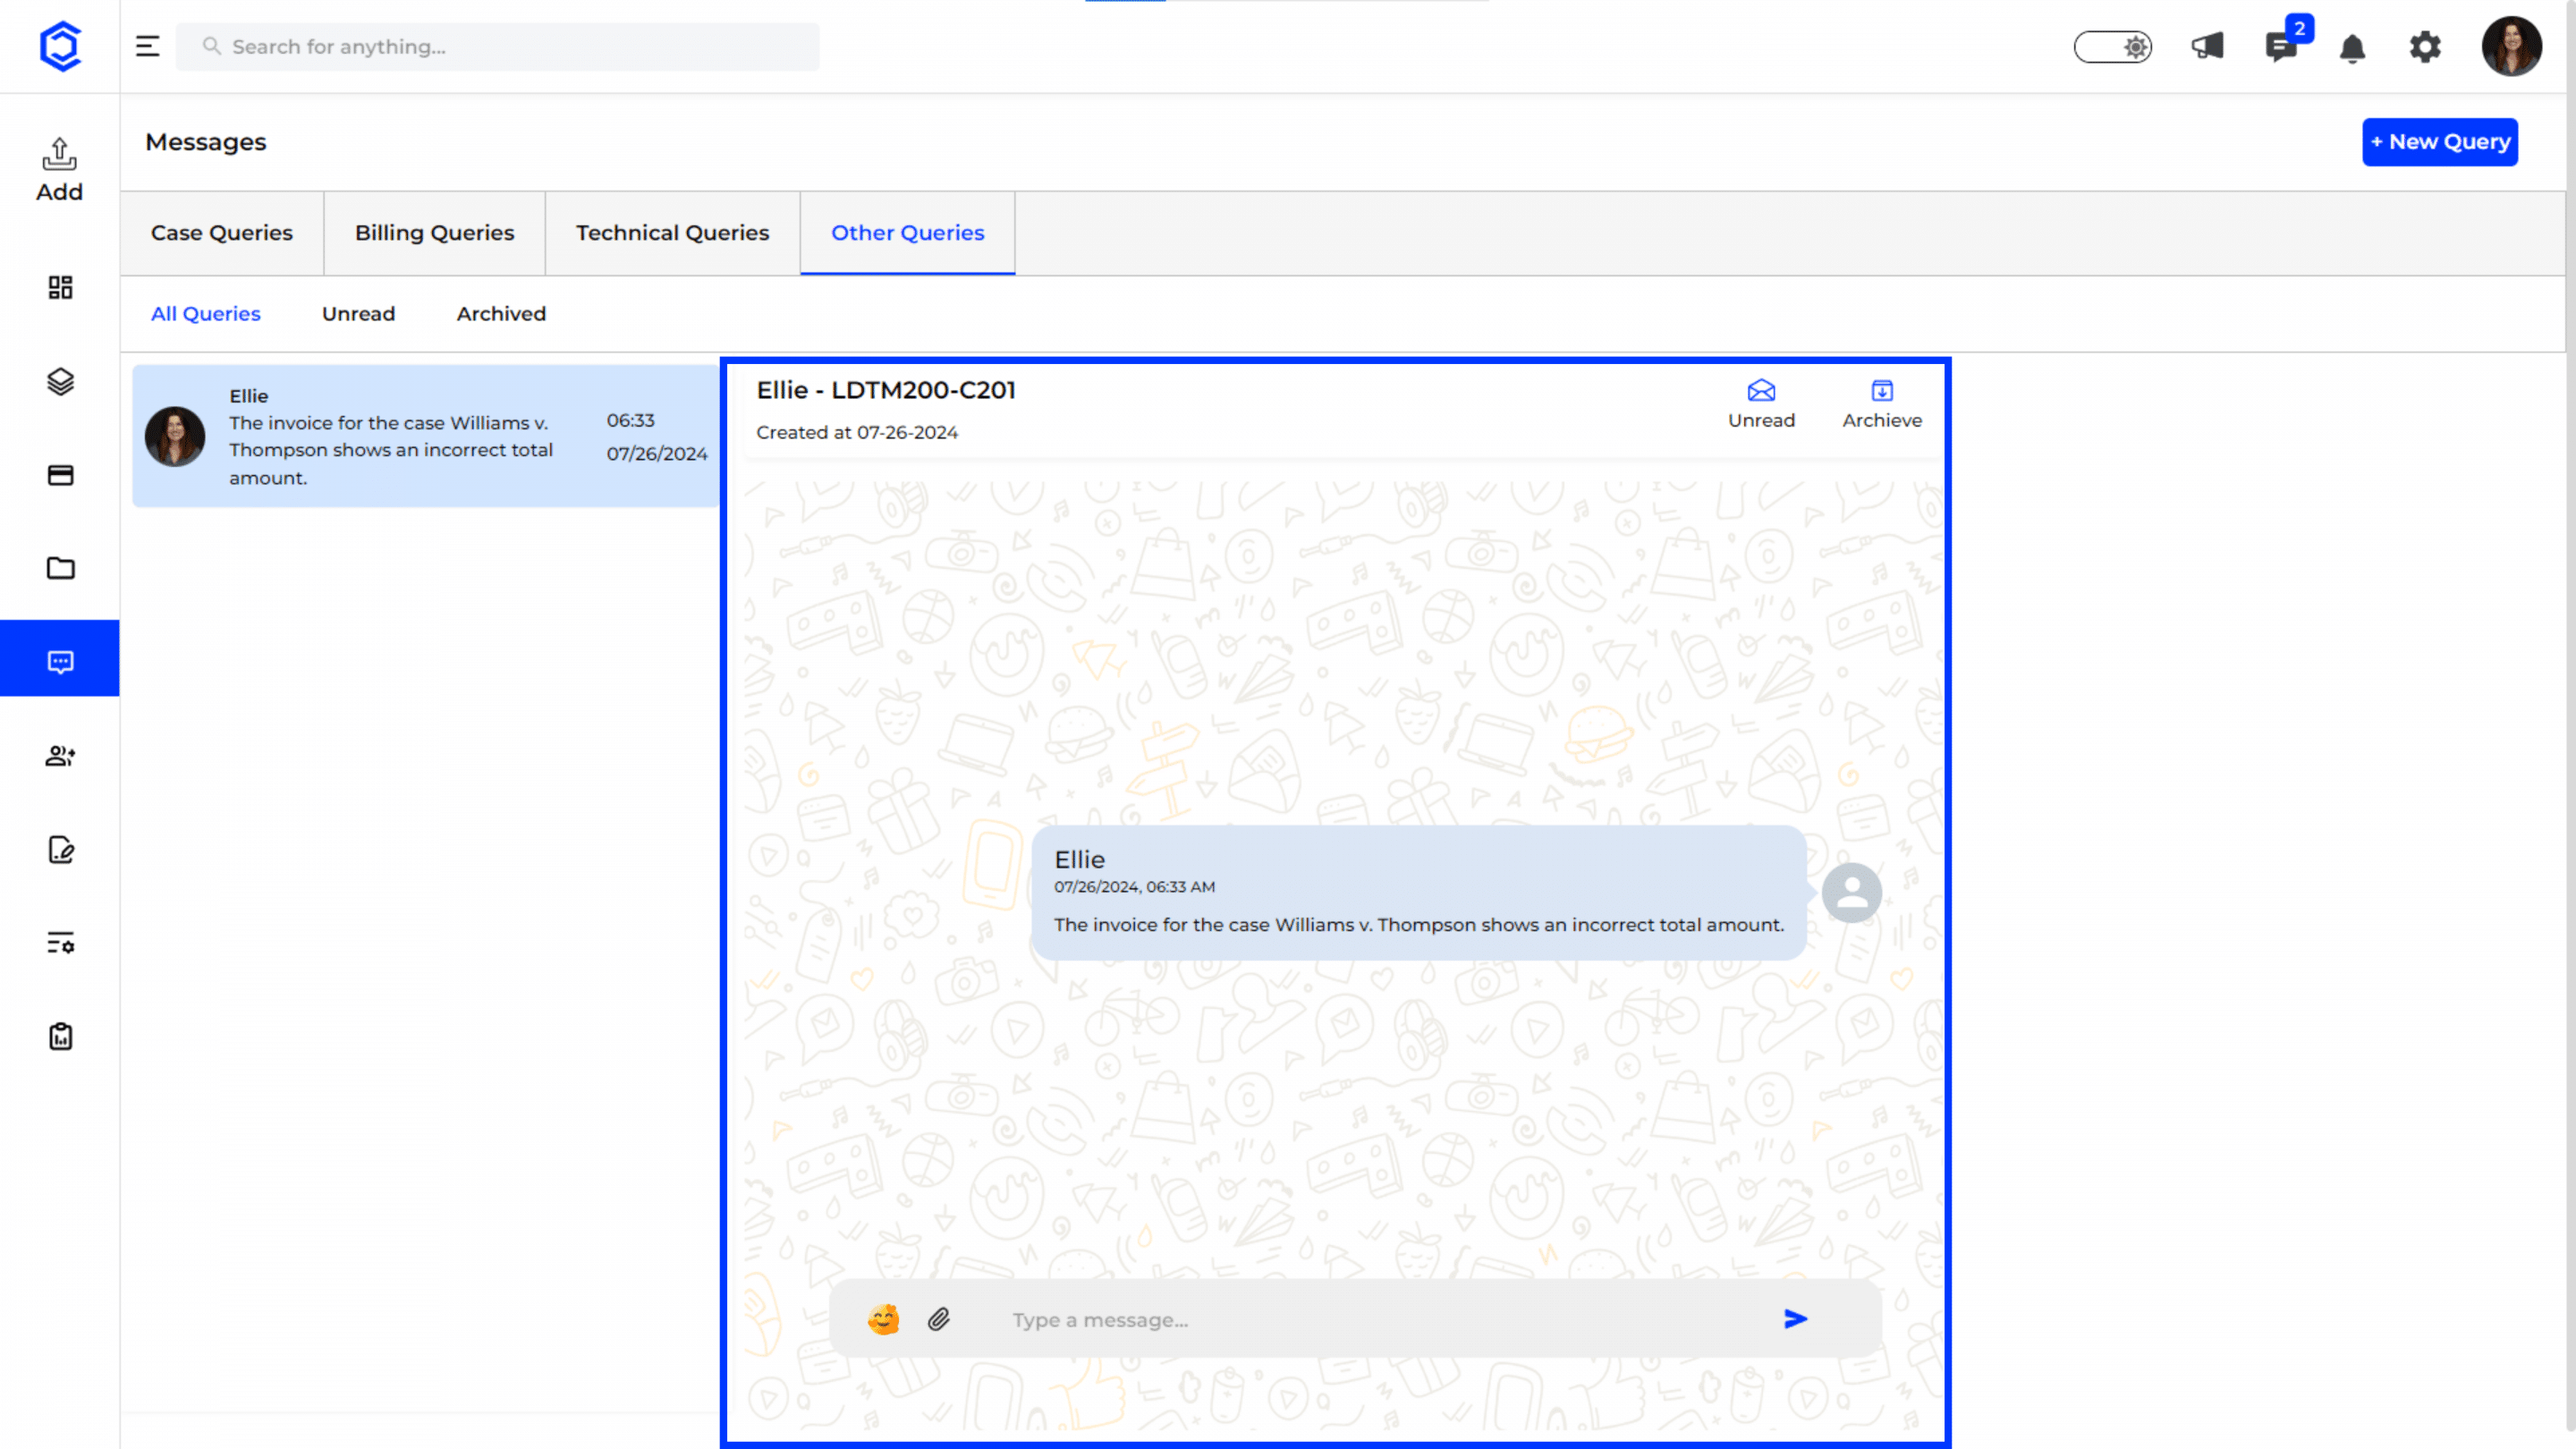The height and width of the screenshot is (1449, 2576).
Task: Click the 06:33 timestamp in the query list
Action: click(x=631, y=421)
